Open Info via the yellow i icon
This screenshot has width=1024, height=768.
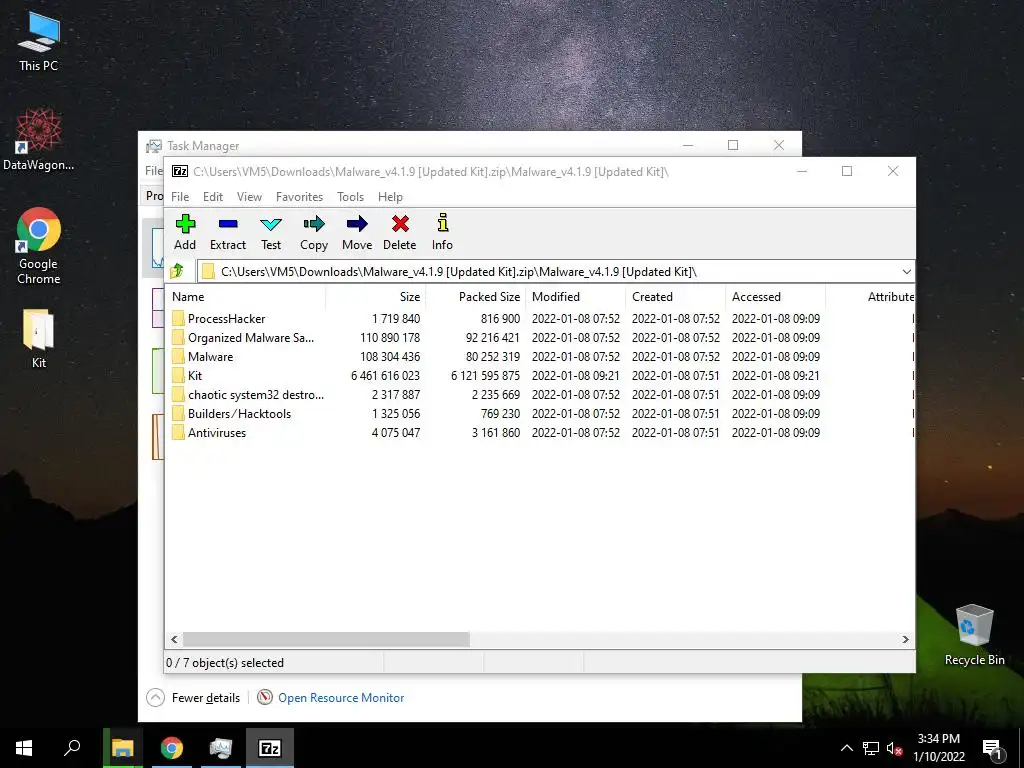coord(443,223)
